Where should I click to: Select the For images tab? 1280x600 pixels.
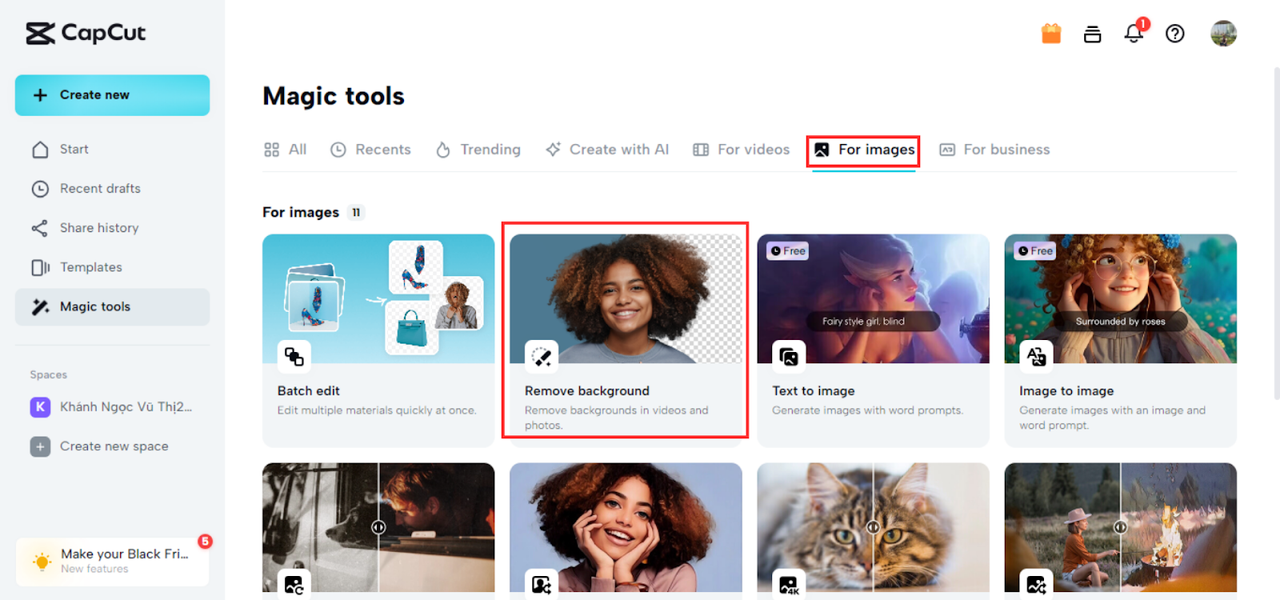coord(863,150)
